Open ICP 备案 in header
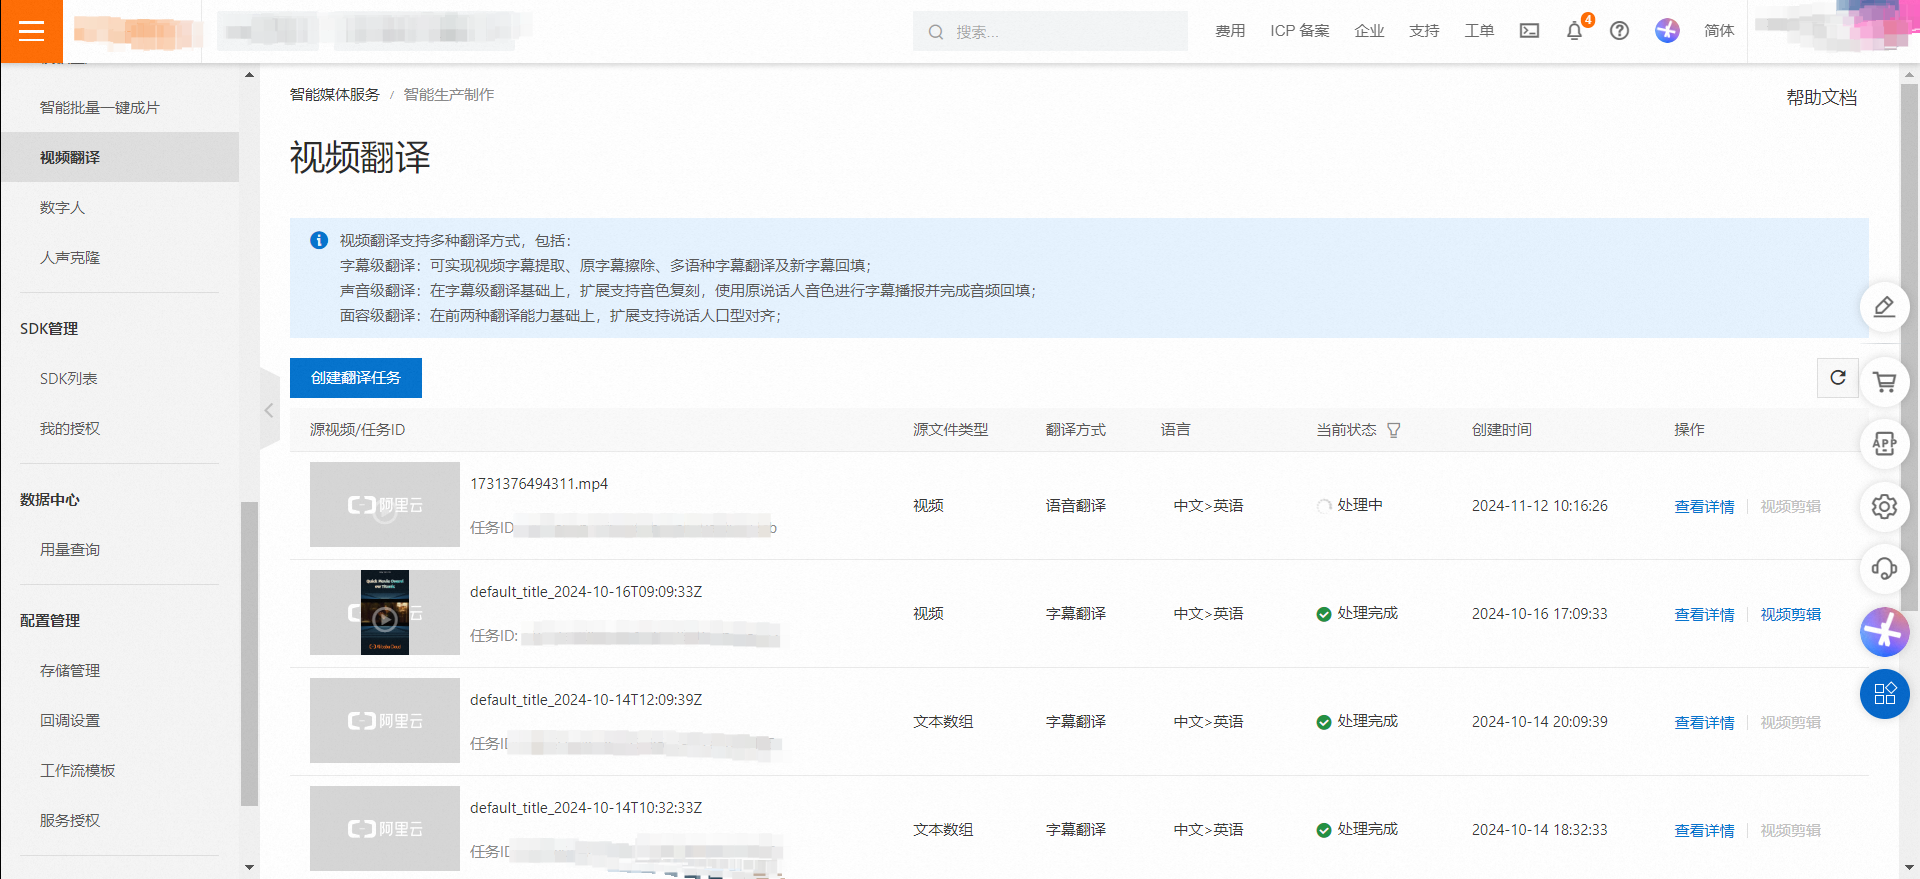 coord(1300,31)
